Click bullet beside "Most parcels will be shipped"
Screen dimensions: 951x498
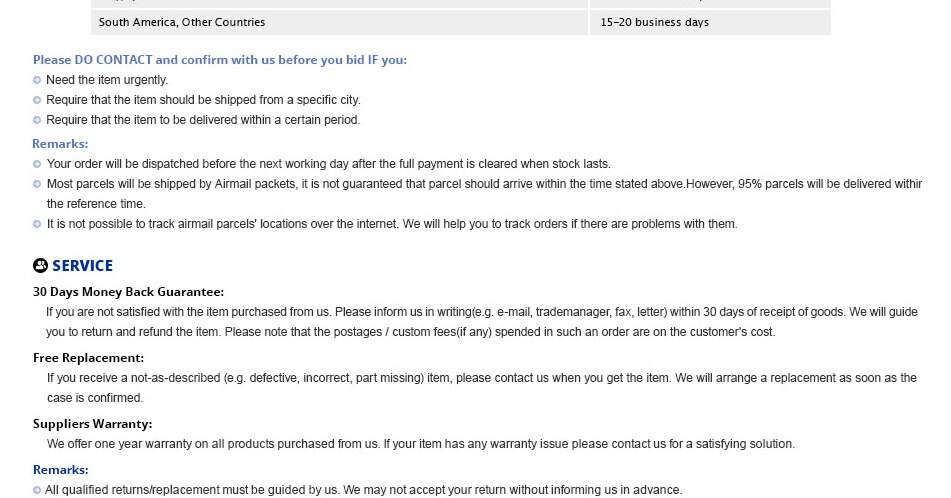37,184
